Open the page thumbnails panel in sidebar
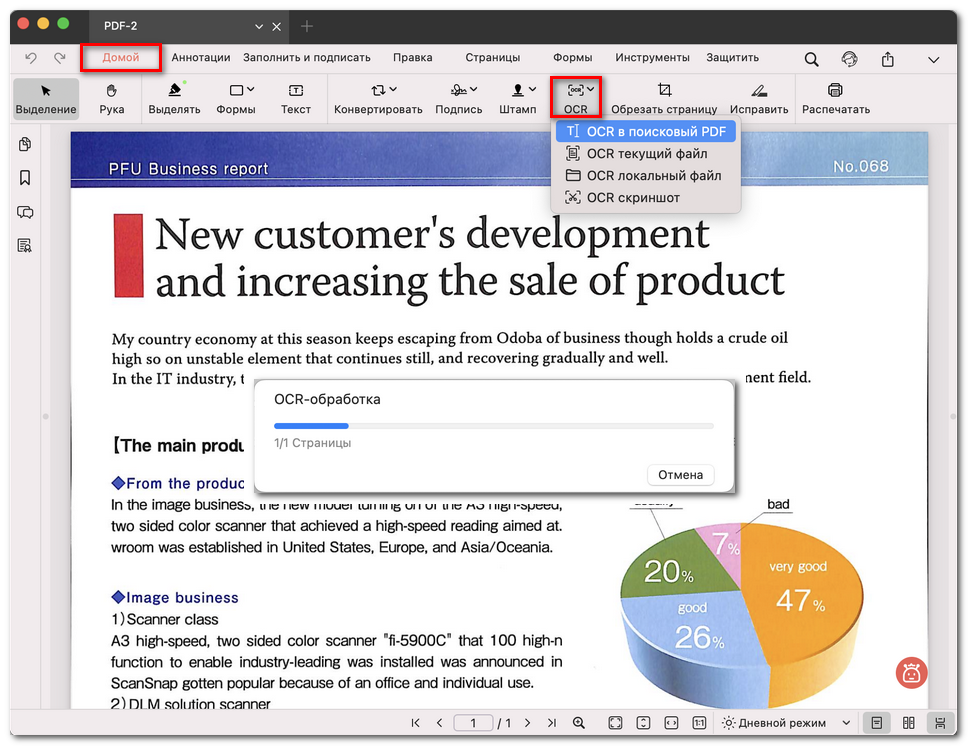968x746 pixels. [x=24, y=145]
